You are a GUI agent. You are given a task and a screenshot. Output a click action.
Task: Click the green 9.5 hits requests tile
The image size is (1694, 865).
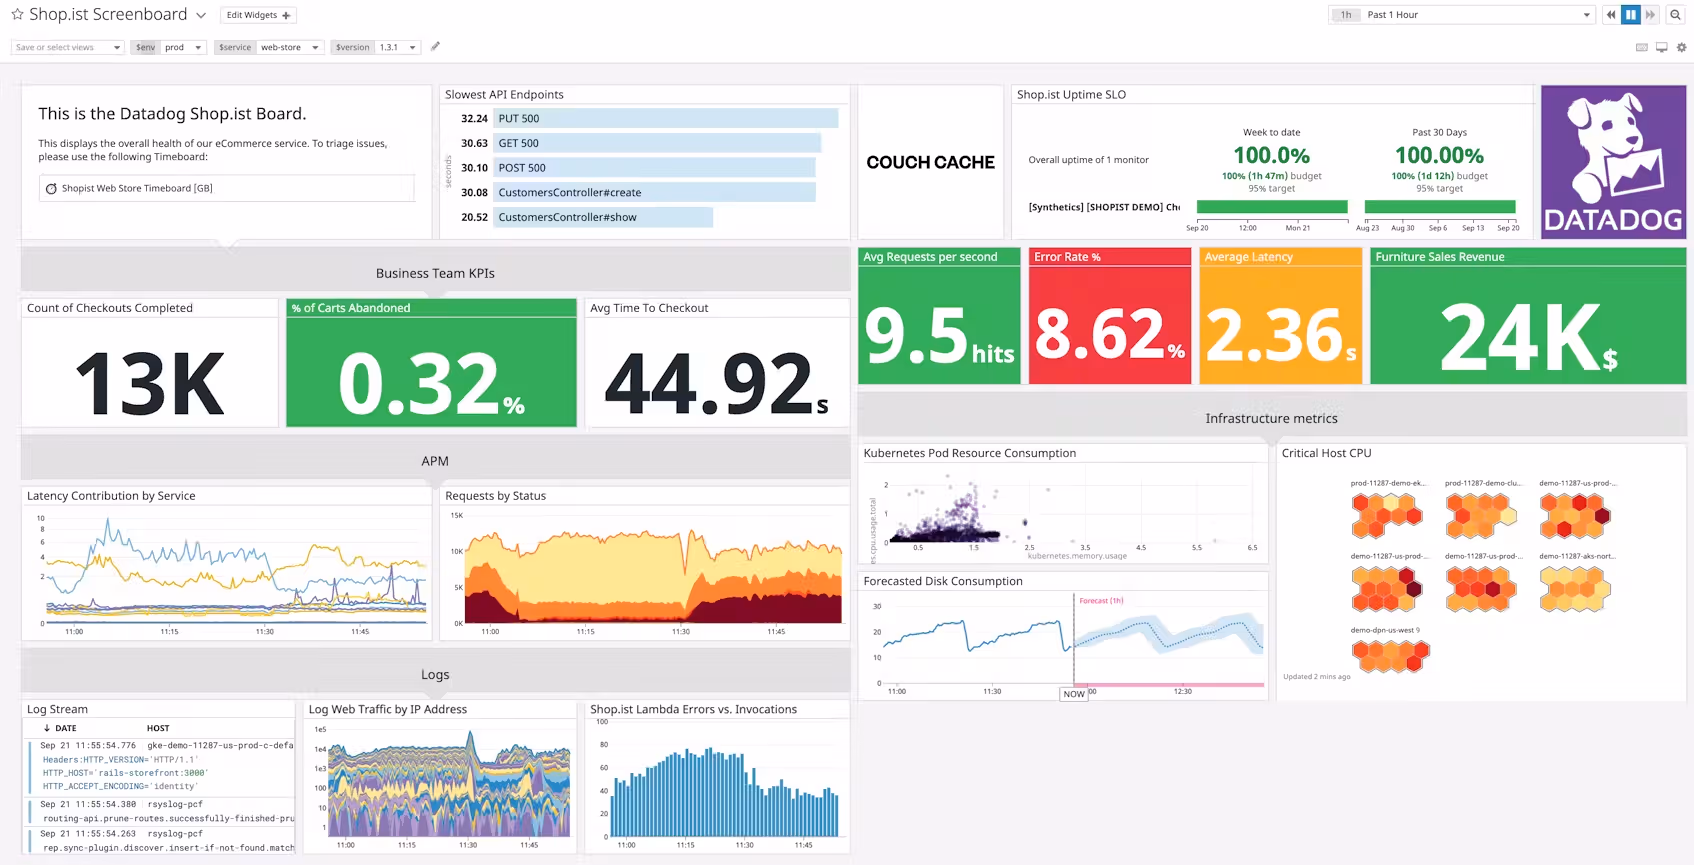pyautogui.click(x=939, y=316)
